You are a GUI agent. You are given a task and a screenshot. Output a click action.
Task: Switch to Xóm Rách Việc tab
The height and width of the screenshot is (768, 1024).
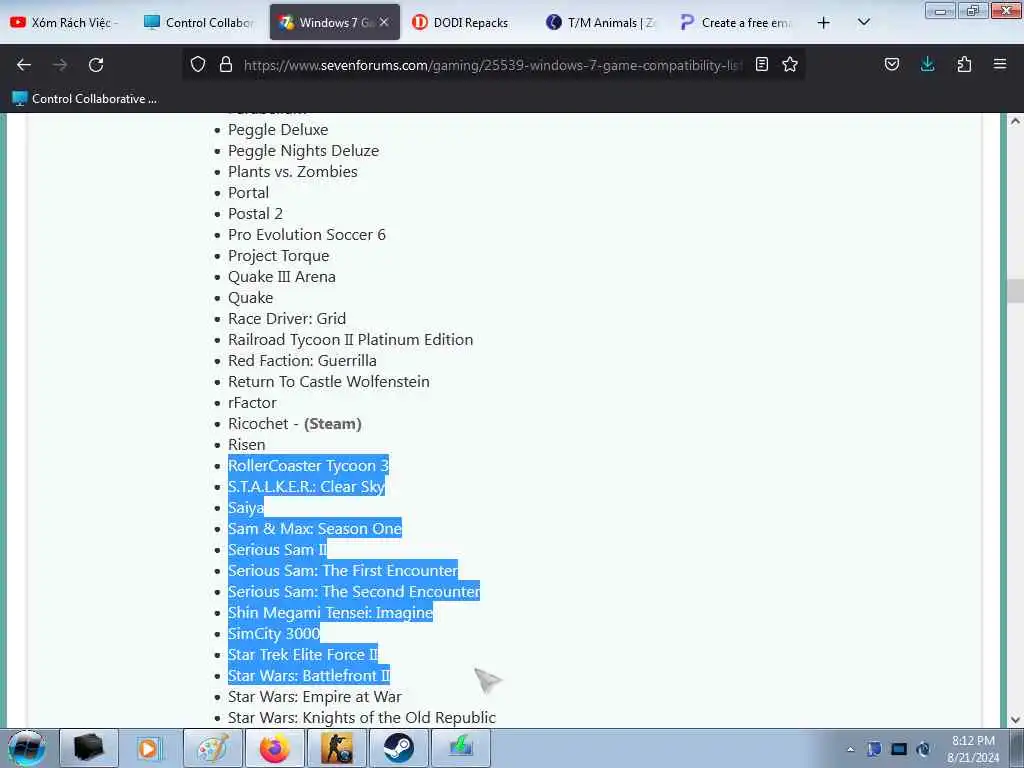point(65,22)
